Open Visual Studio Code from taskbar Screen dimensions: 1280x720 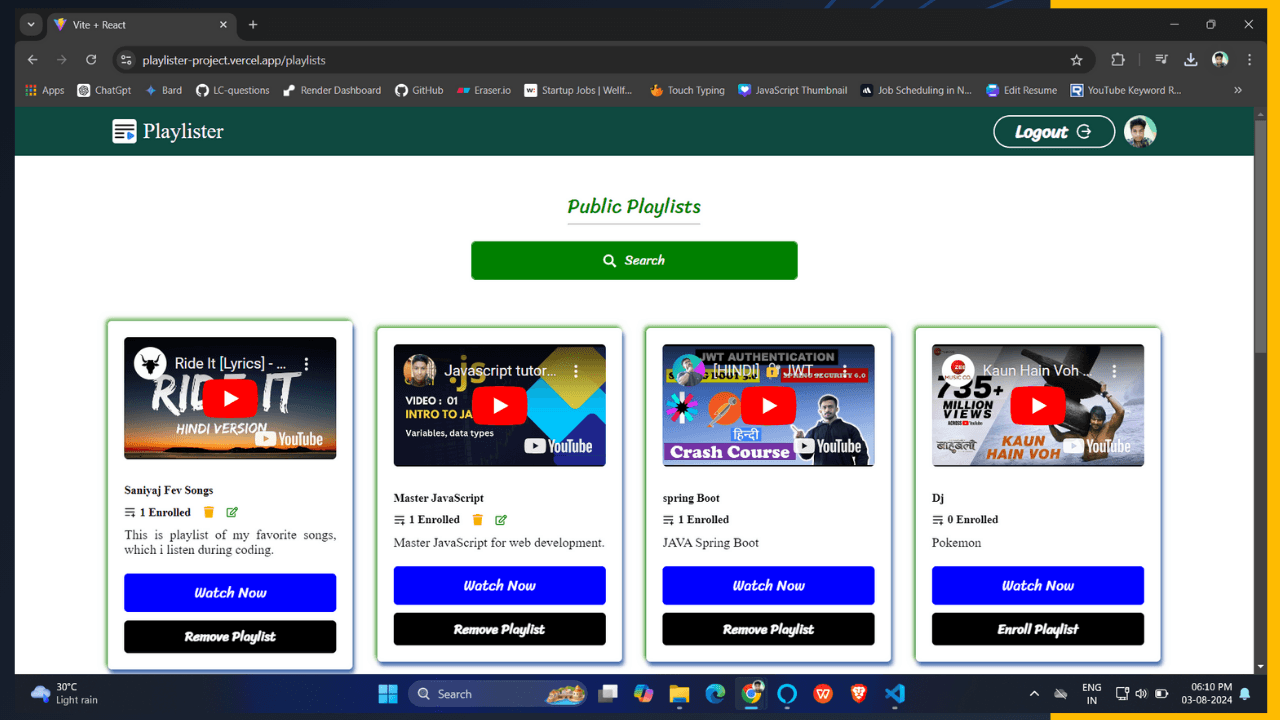[x=895, y=694]
